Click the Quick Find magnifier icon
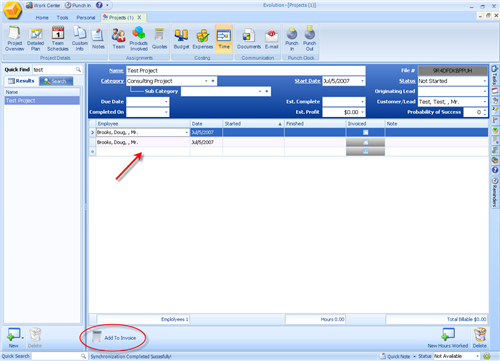500x361 pixels. [x=78, y=69]
